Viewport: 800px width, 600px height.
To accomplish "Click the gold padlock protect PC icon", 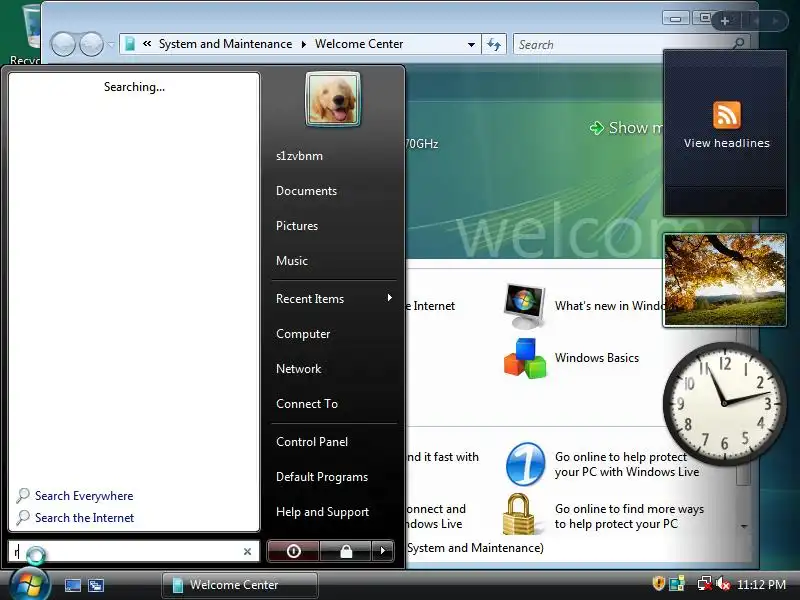I will pos(519,514).
